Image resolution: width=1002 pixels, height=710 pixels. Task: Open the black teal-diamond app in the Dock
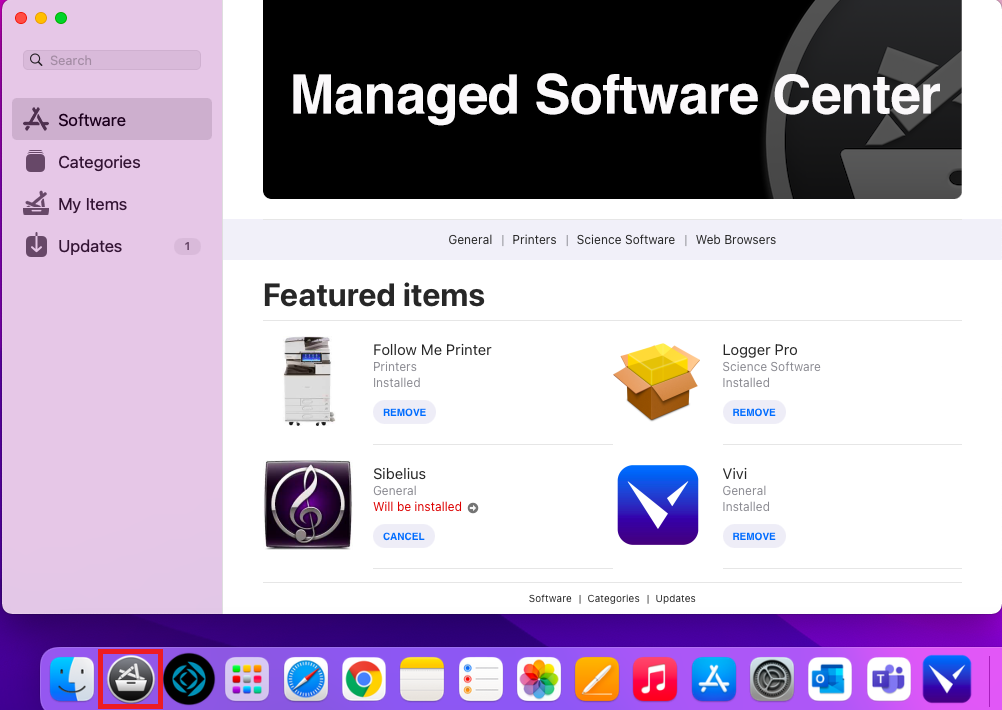tap(189, 678)
